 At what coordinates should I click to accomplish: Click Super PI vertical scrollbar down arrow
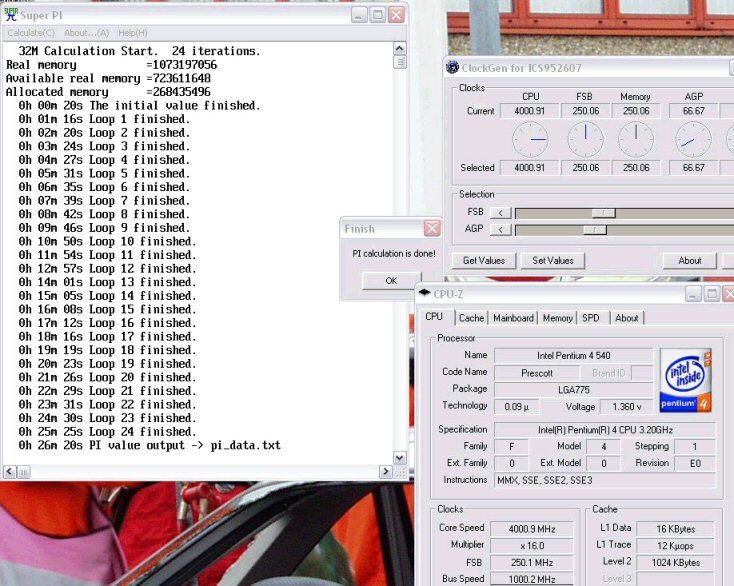click(399, 458)
